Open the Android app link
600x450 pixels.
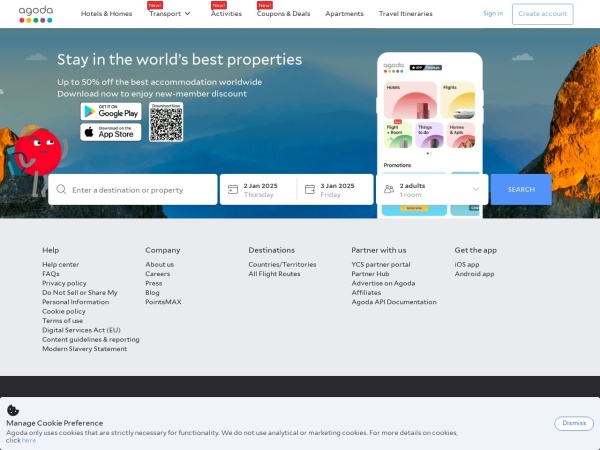pyautogui.click(x=474, y=274)
